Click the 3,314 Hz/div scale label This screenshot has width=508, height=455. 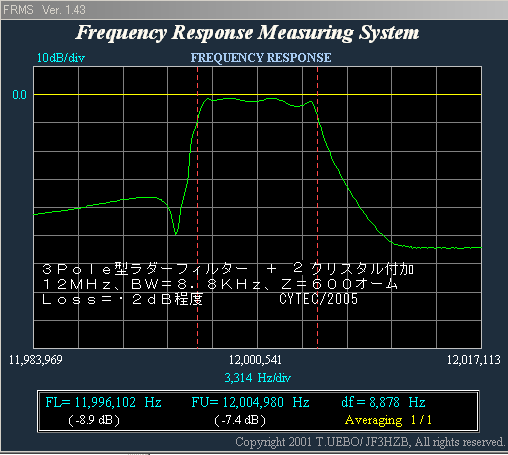click(257, 378)
